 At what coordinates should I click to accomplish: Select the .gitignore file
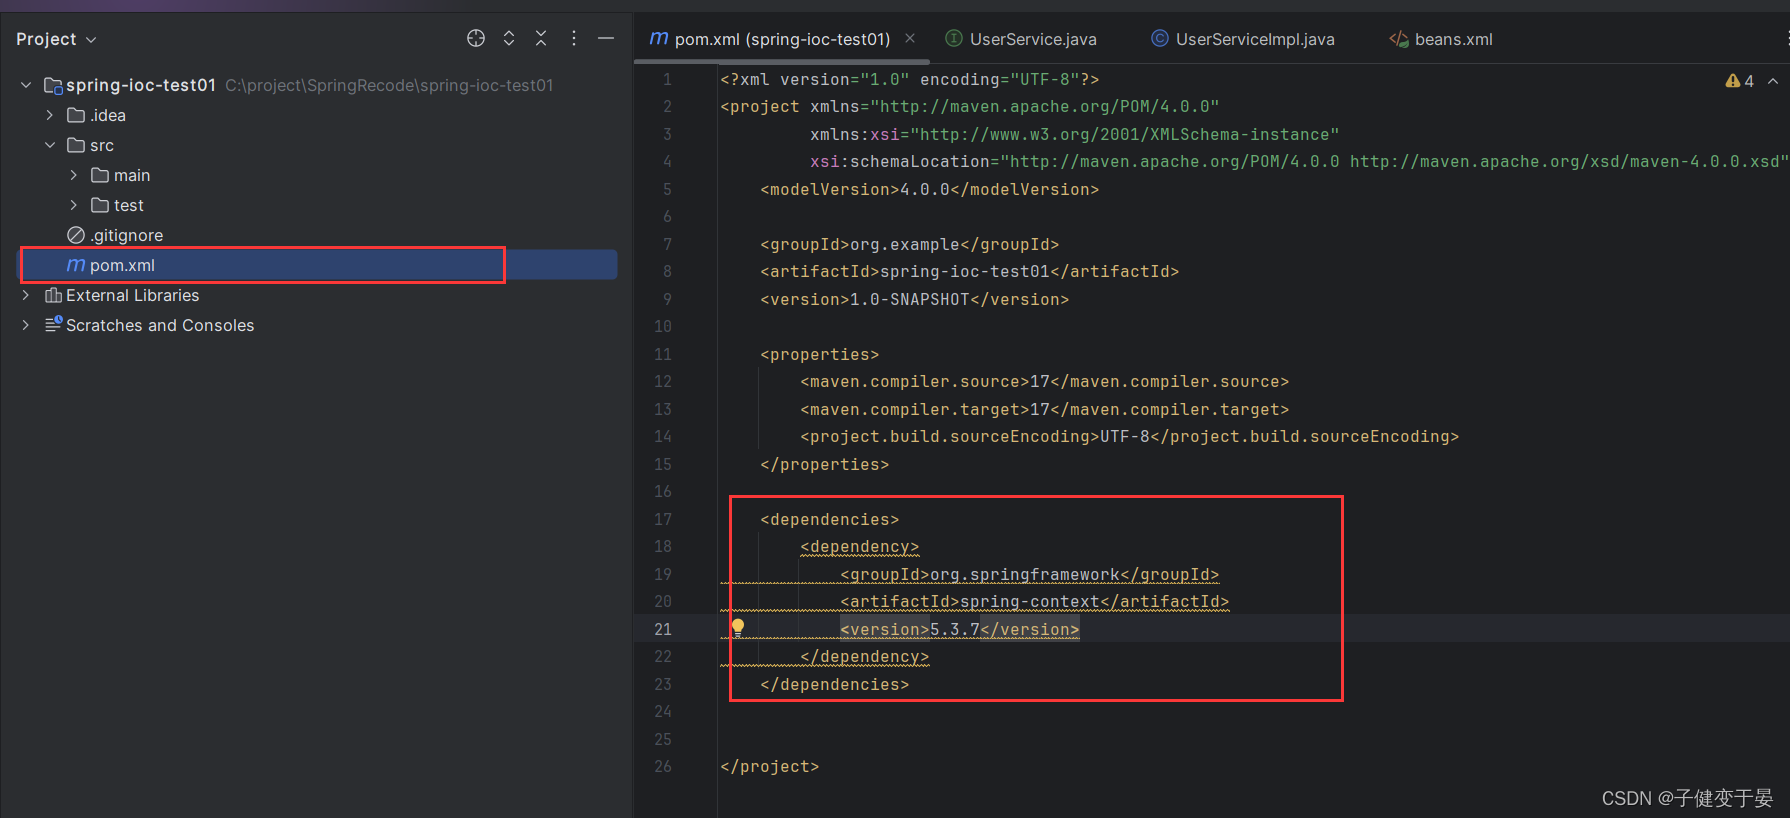pyautogui.click(x=126, y=235)
